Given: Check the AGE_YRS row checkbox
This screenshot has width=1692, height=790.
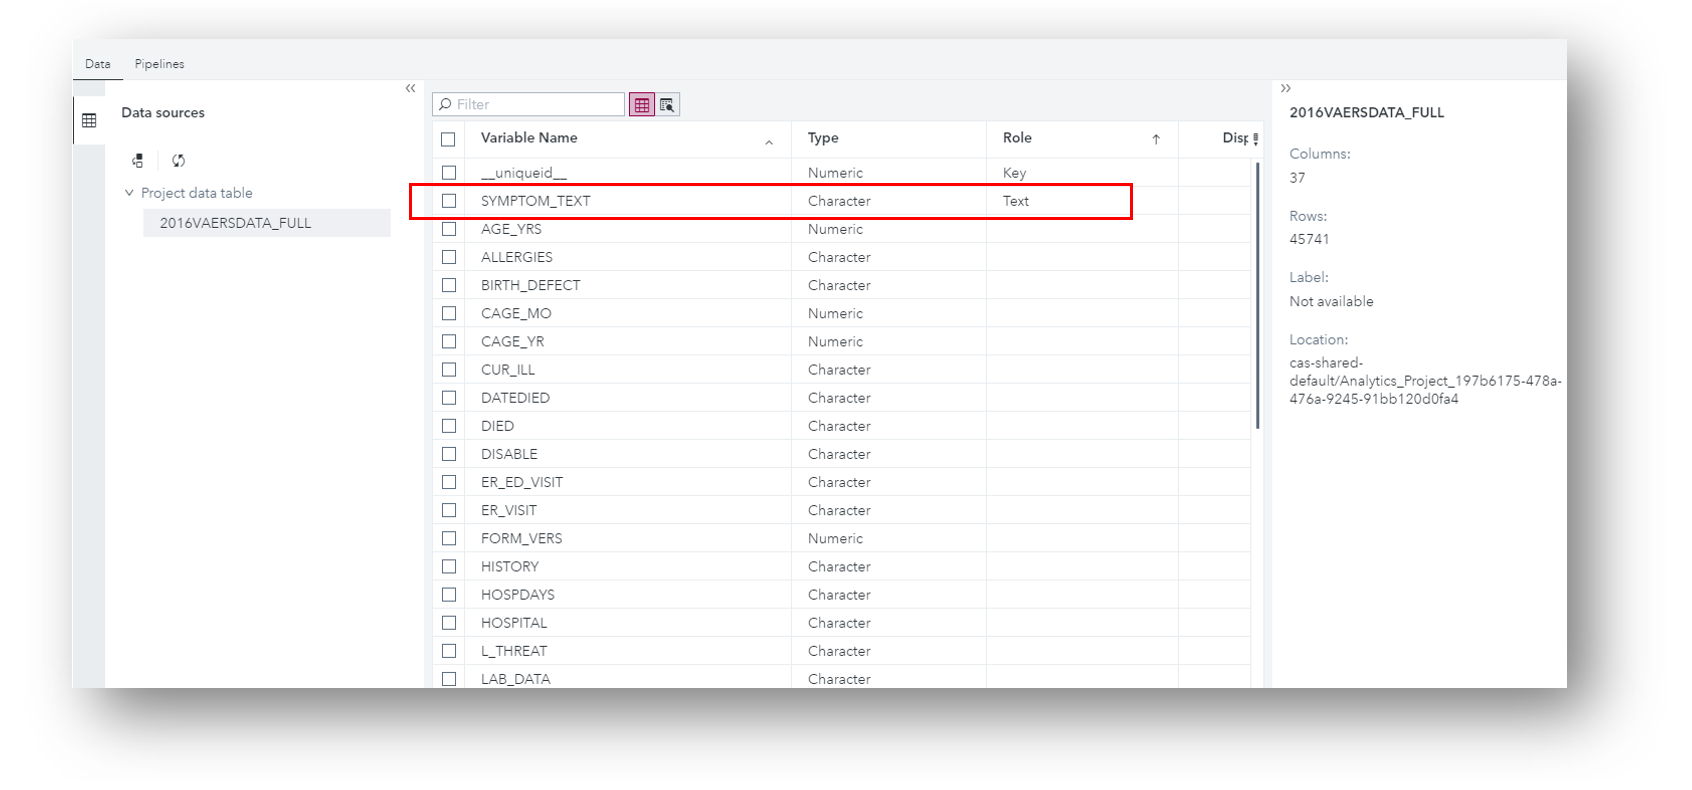Looking at the screenshot, I should [449, 229].
